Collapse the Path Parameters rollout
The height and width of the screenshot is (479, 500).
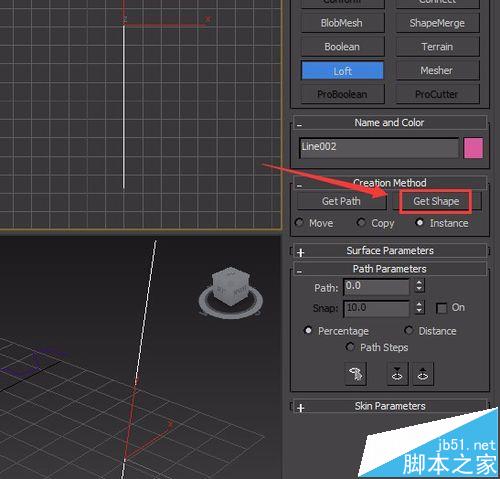(390, 269)
